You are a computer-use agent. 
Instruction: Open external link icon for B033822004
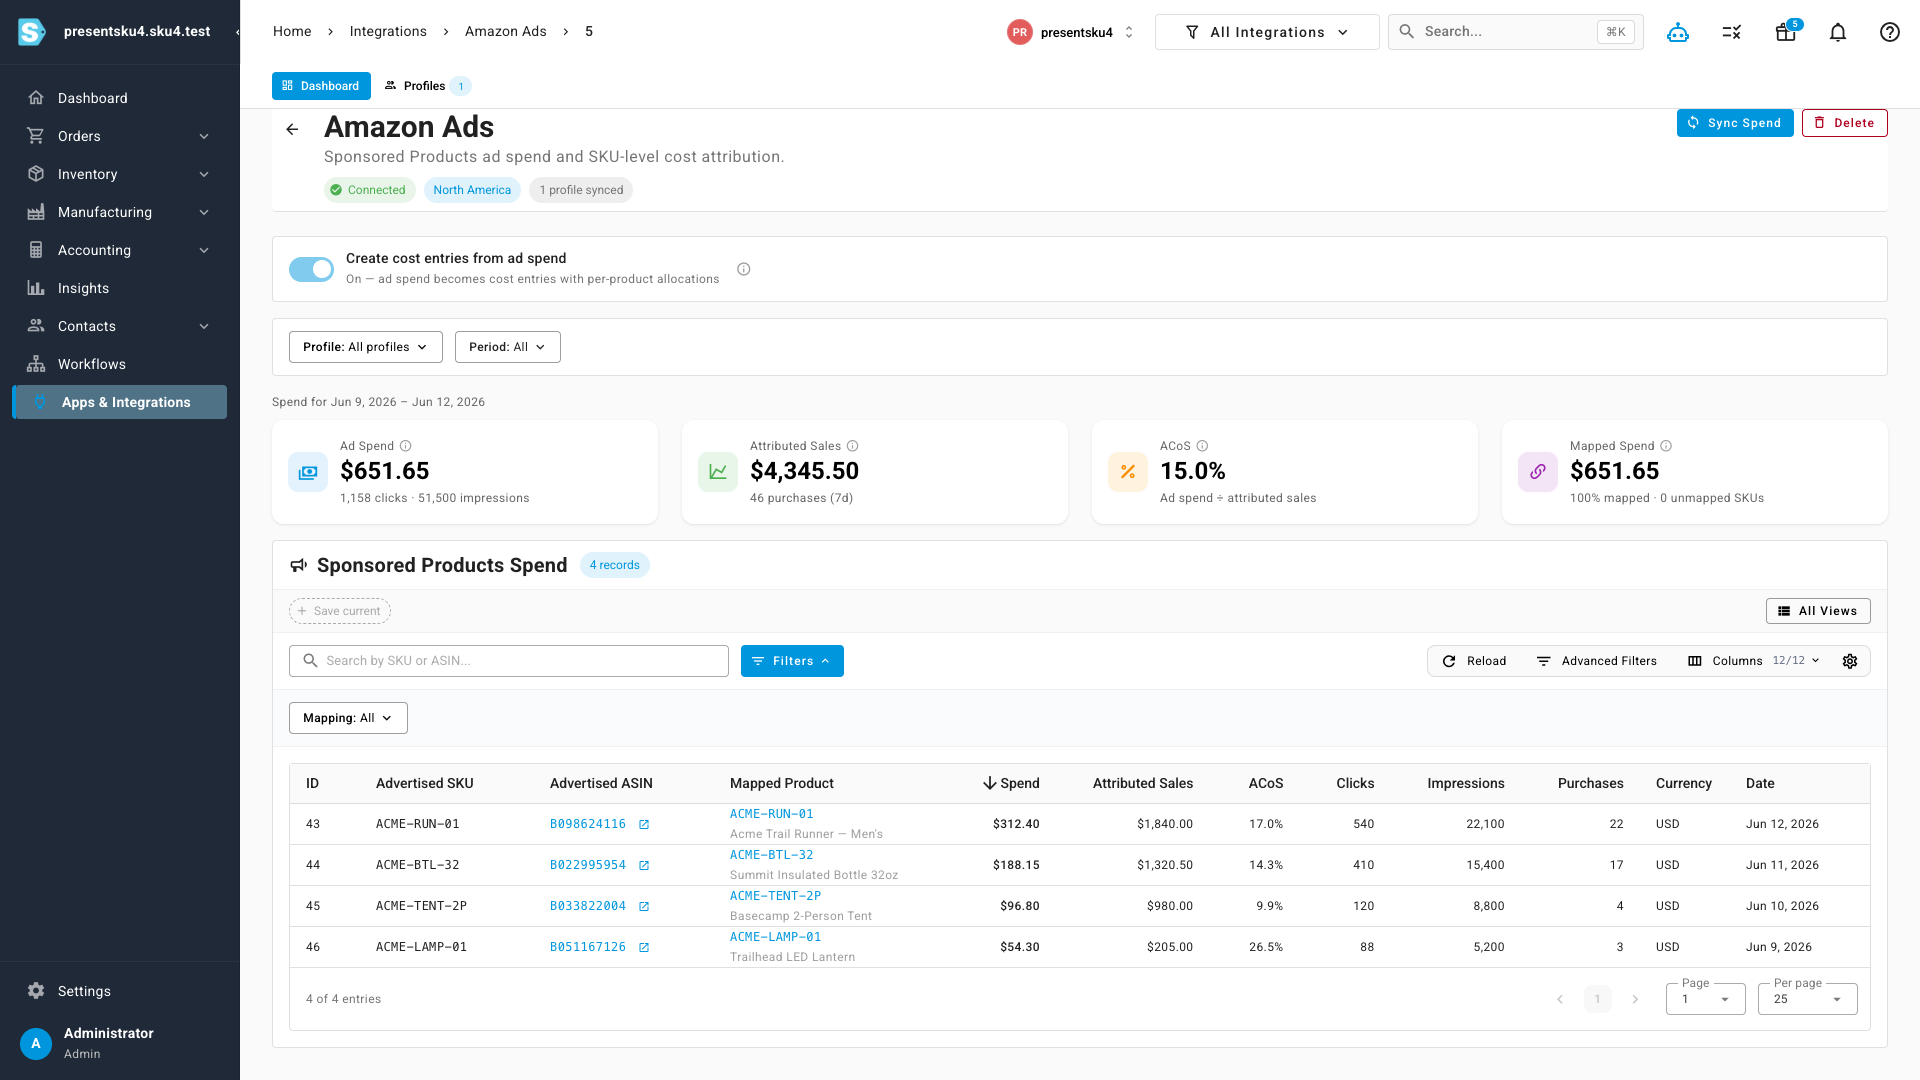644,907
